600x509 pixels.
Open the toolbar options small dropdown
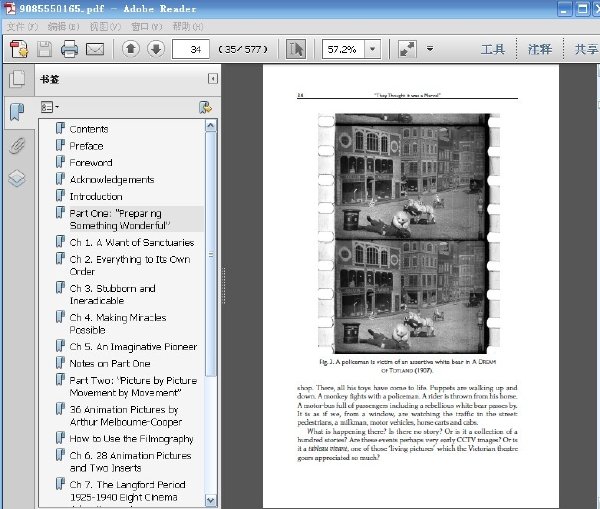click(430, 49)
